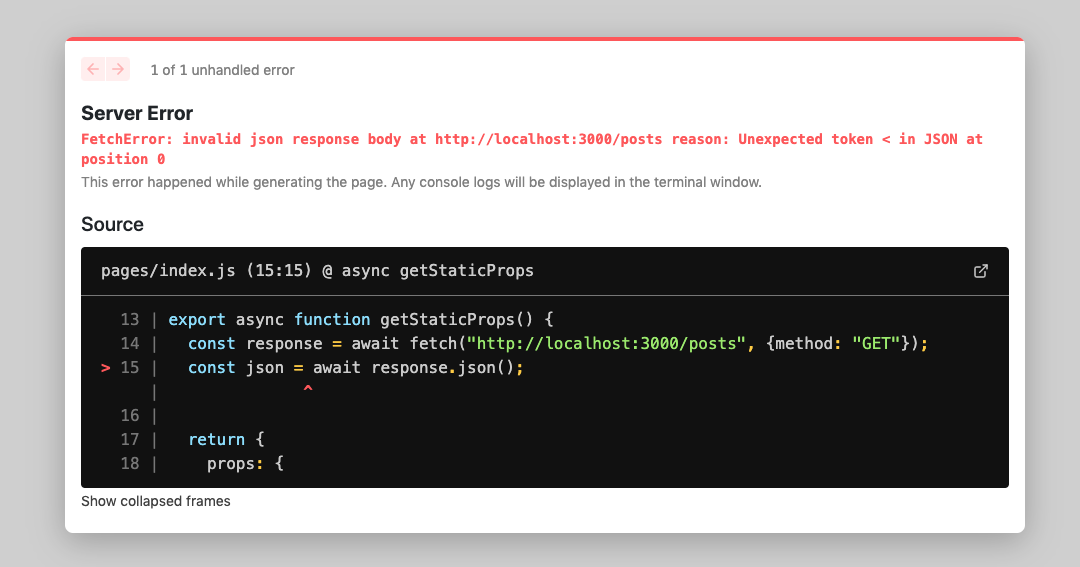Expand Show collapsed frames
Screen dimensions: 1080x567
[x=156, y=502]
